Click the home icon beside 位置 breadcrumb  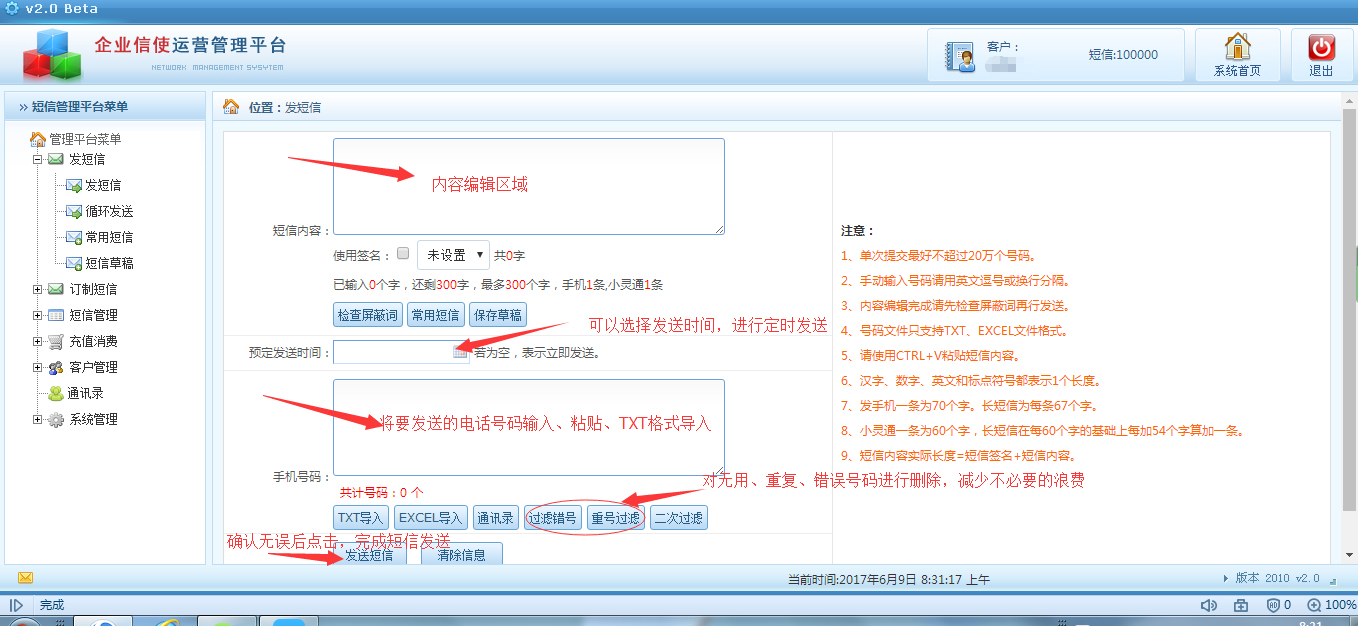click(231, 107)
